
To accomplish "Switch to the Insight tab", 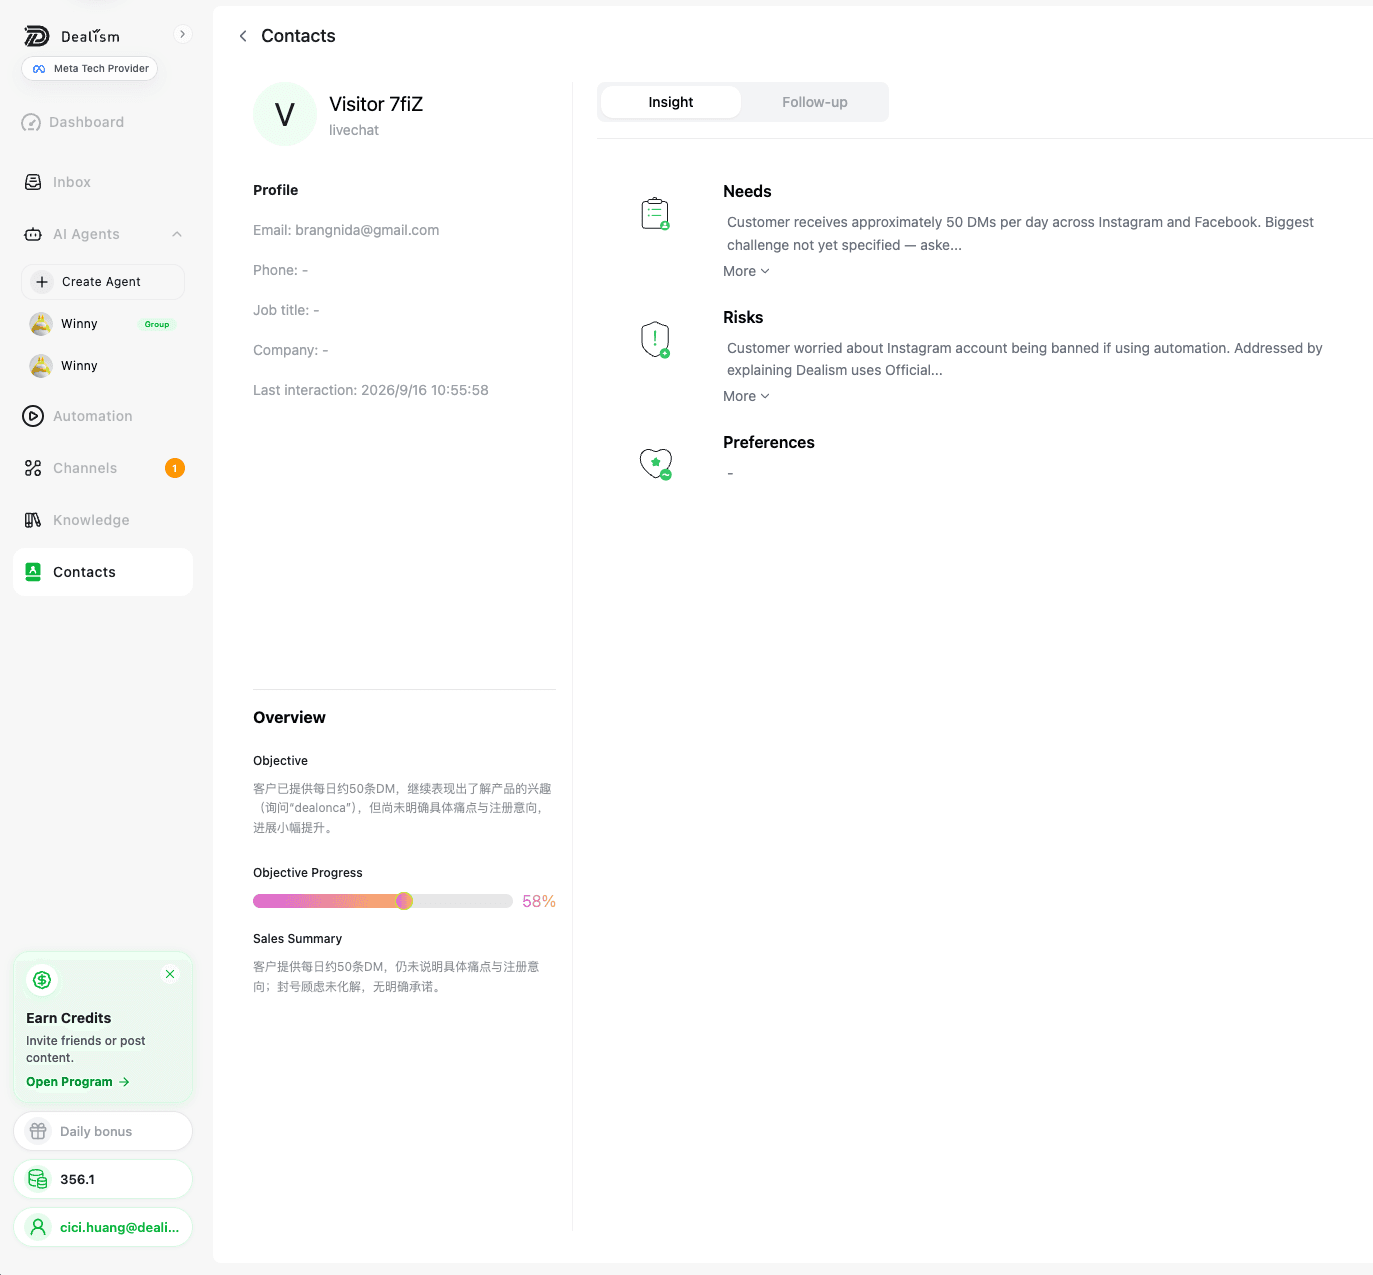I will pos(671,102).
